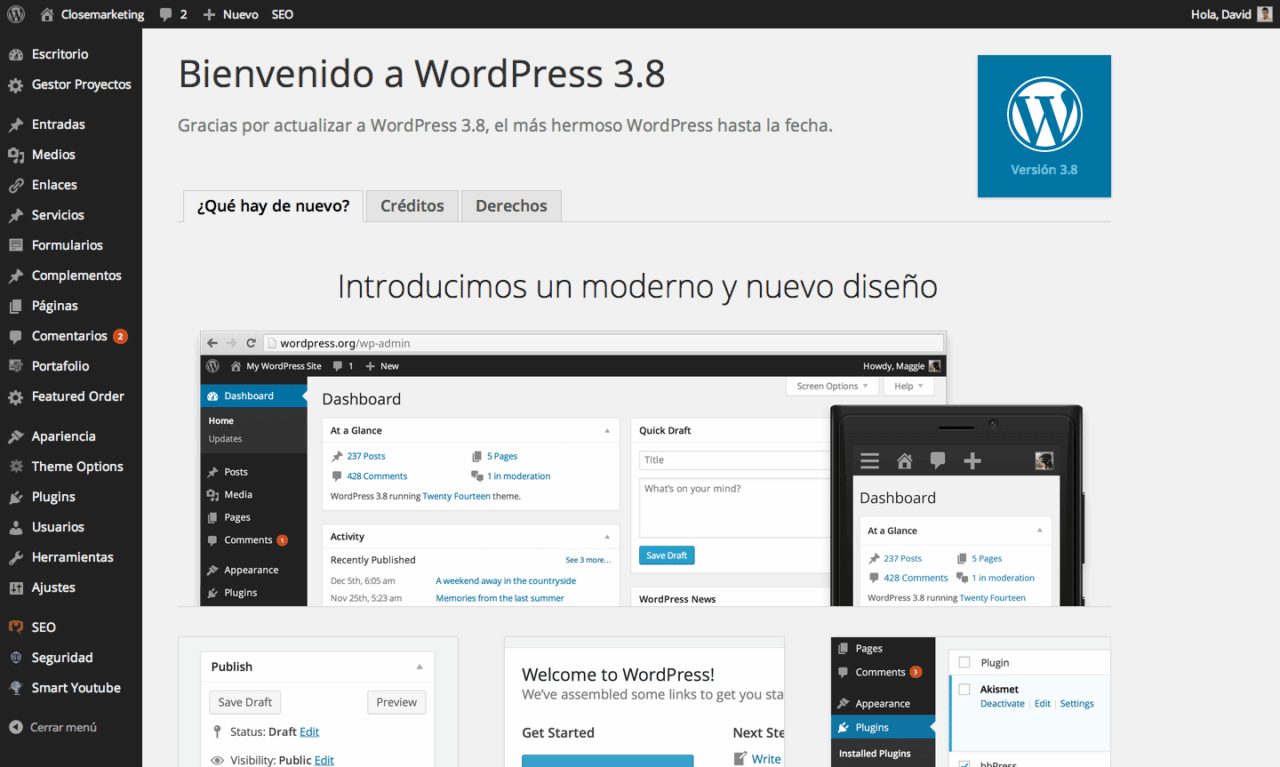Click Hola, David account greeting
1280x767 pixels.
point(1221,15)
